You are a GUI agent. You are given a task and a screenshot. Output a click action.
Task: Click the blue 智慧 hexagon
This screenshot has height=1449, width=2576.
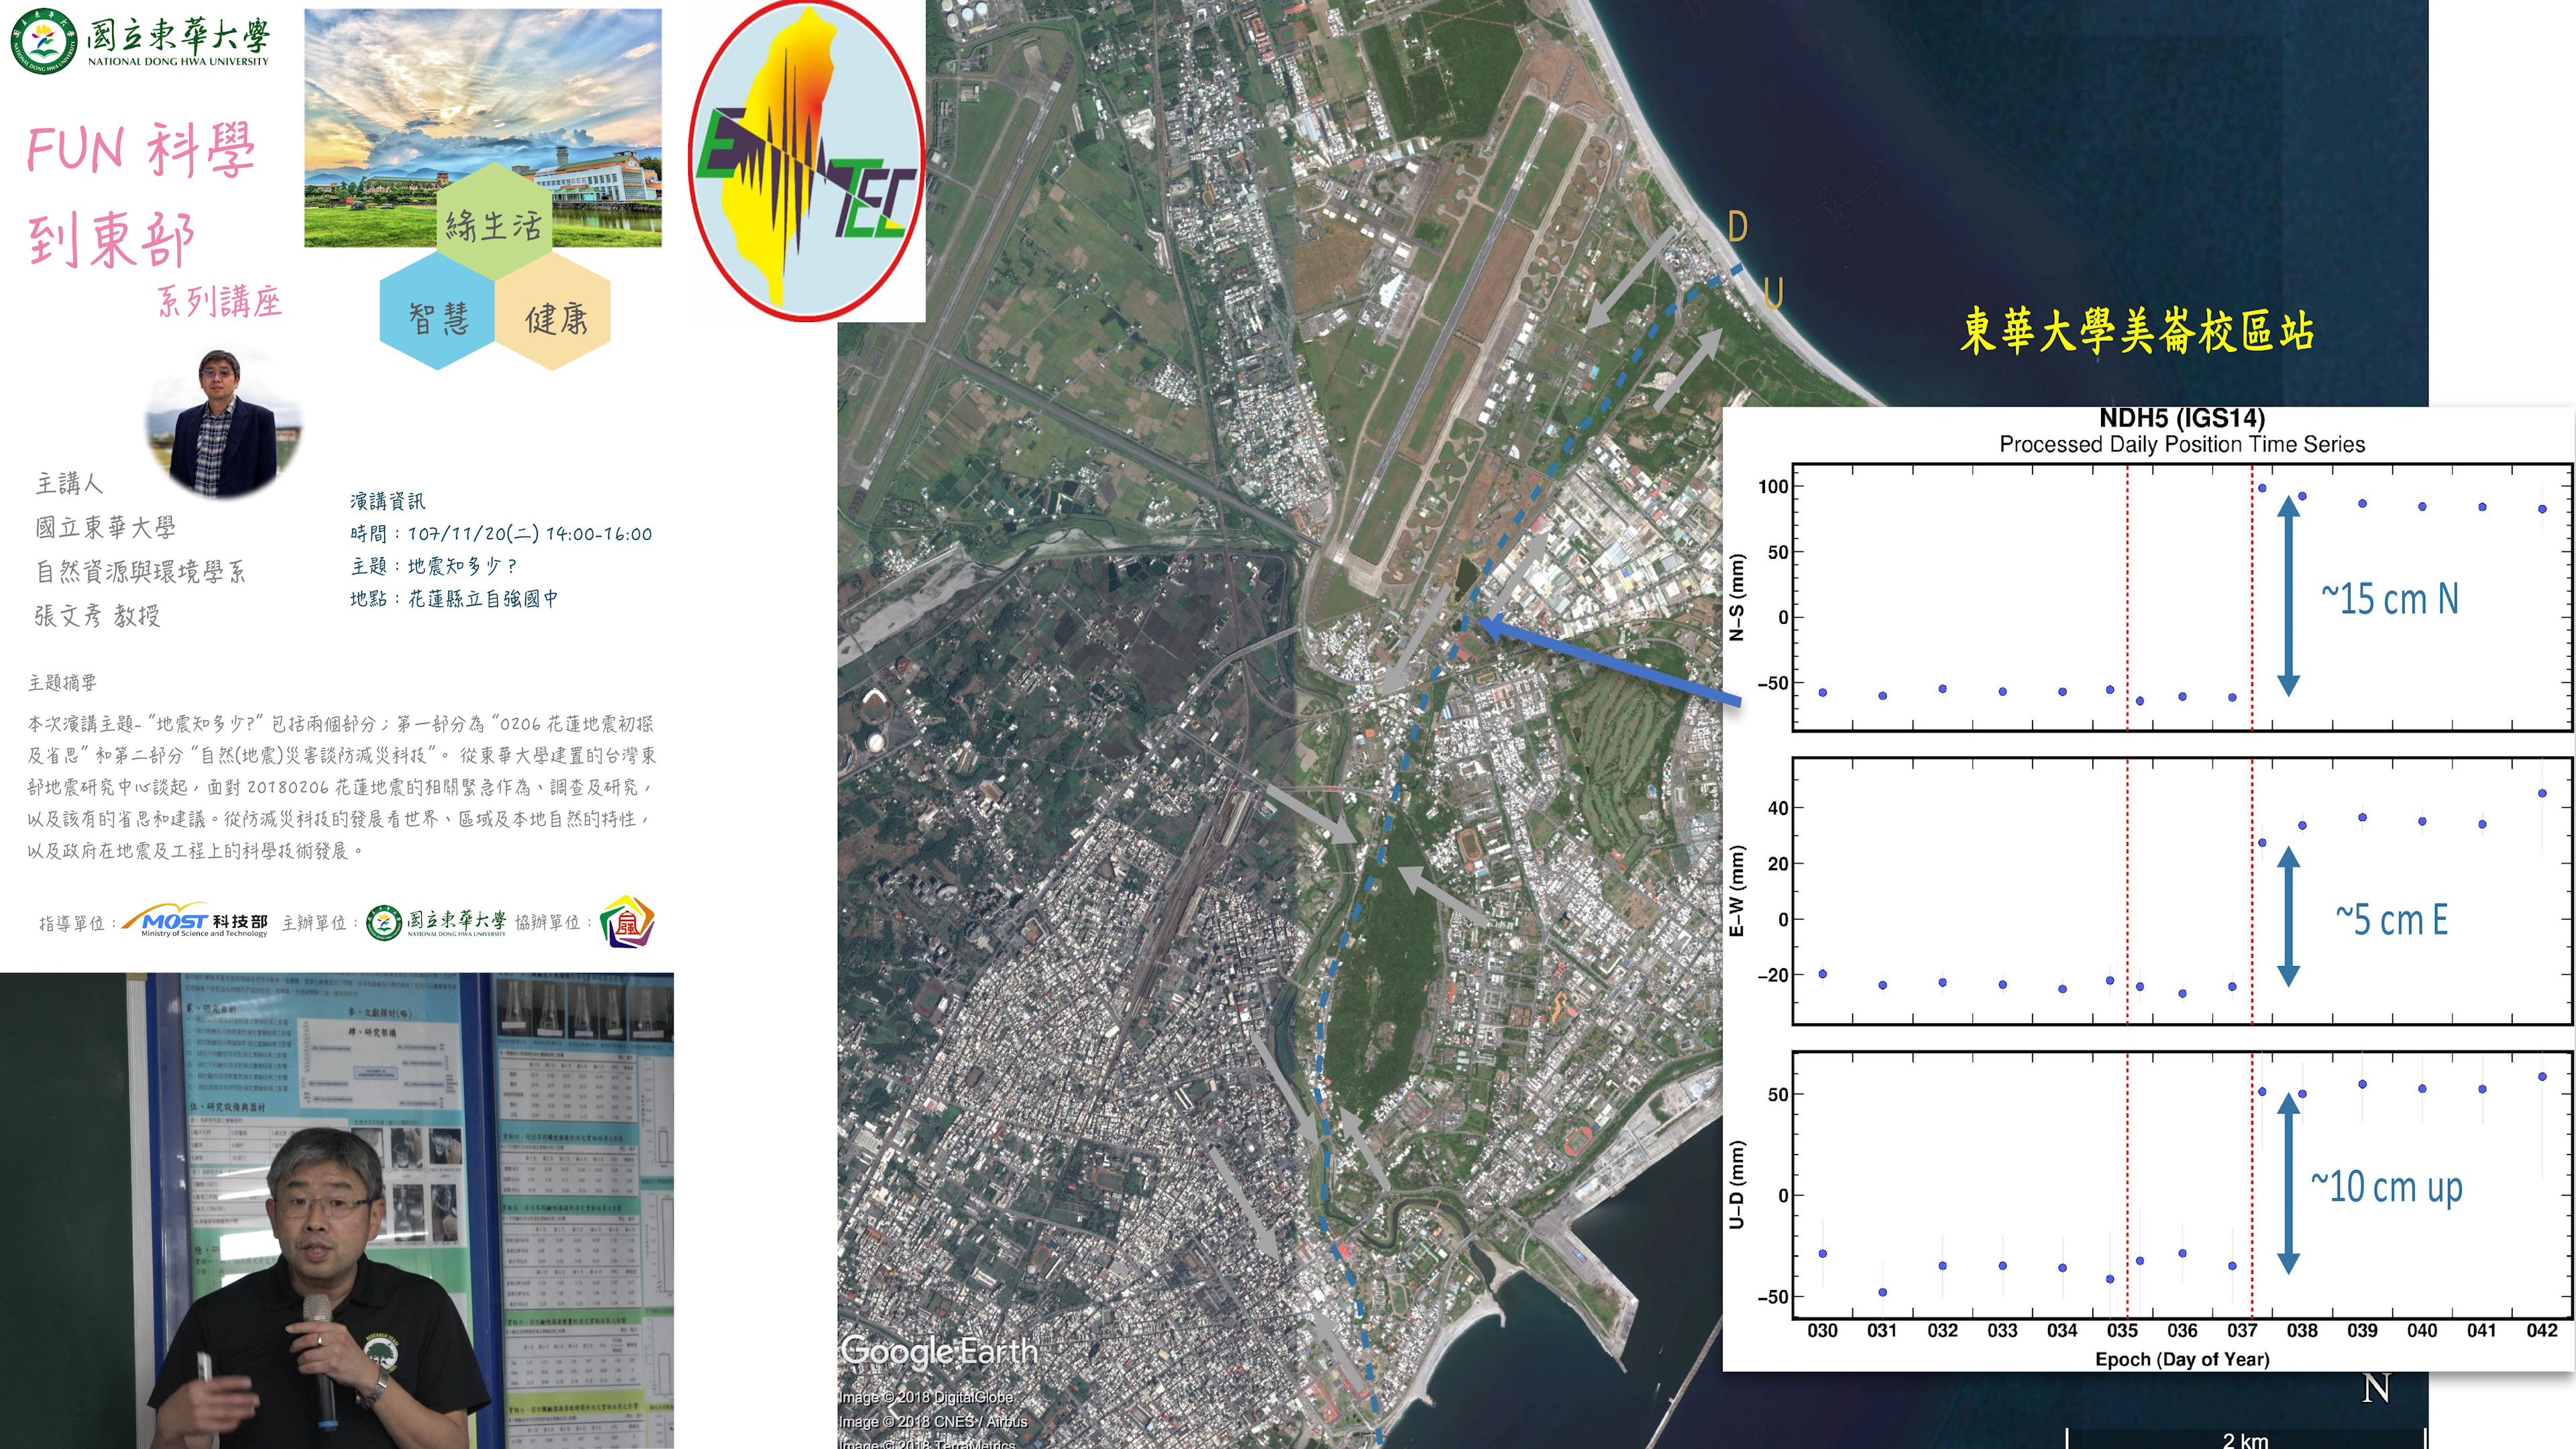click(438, 318)
